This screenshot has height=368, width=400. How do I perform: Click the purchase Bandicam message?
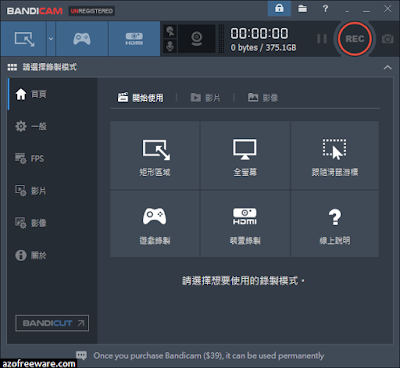209,356
